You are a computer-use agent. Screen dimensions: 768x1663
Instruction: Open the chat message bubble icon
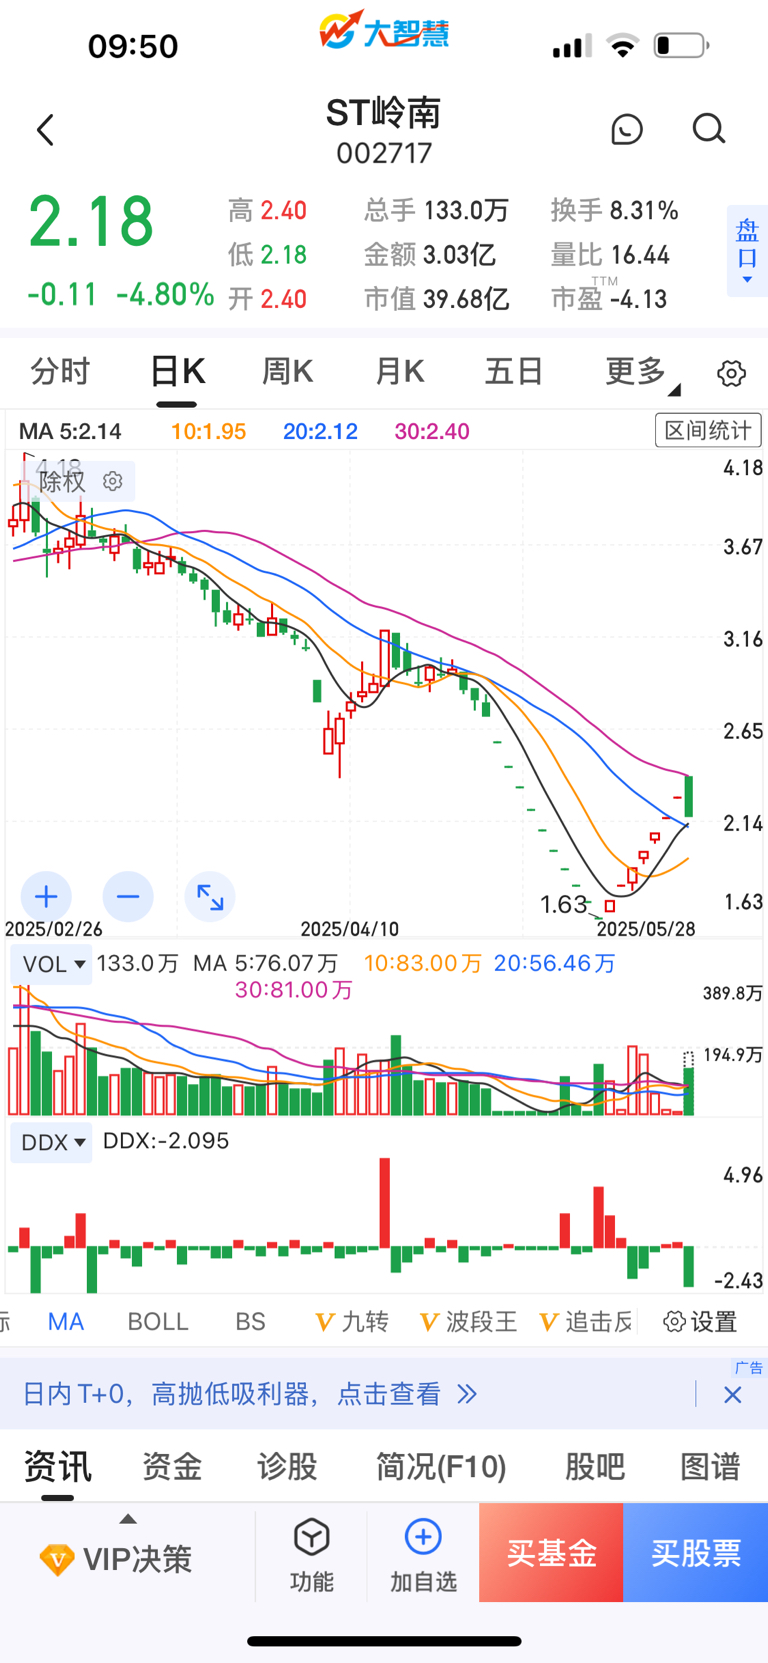(627, 129)
